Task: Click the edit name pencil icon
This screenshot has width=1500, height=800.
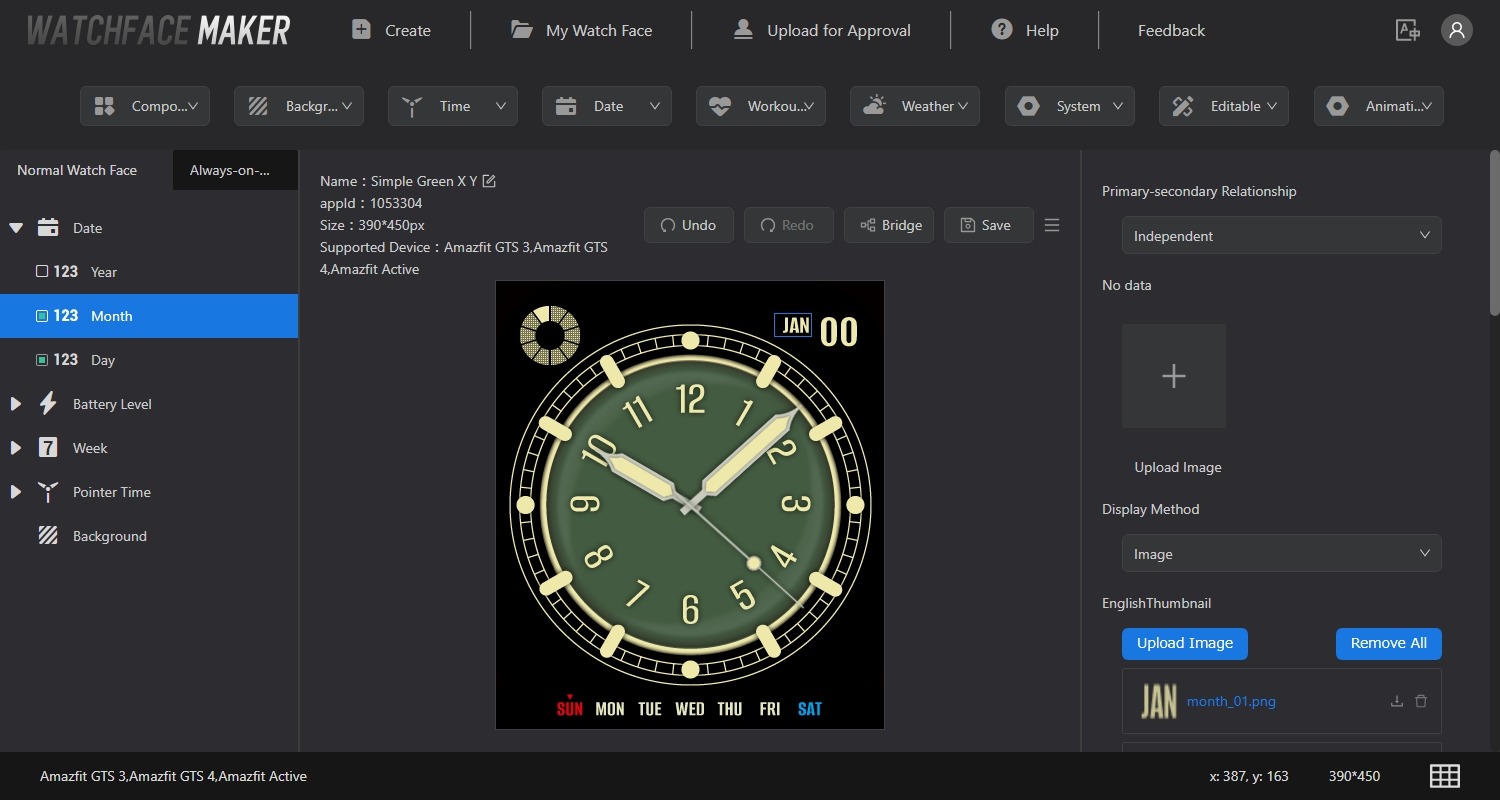Action: [489, 181]
